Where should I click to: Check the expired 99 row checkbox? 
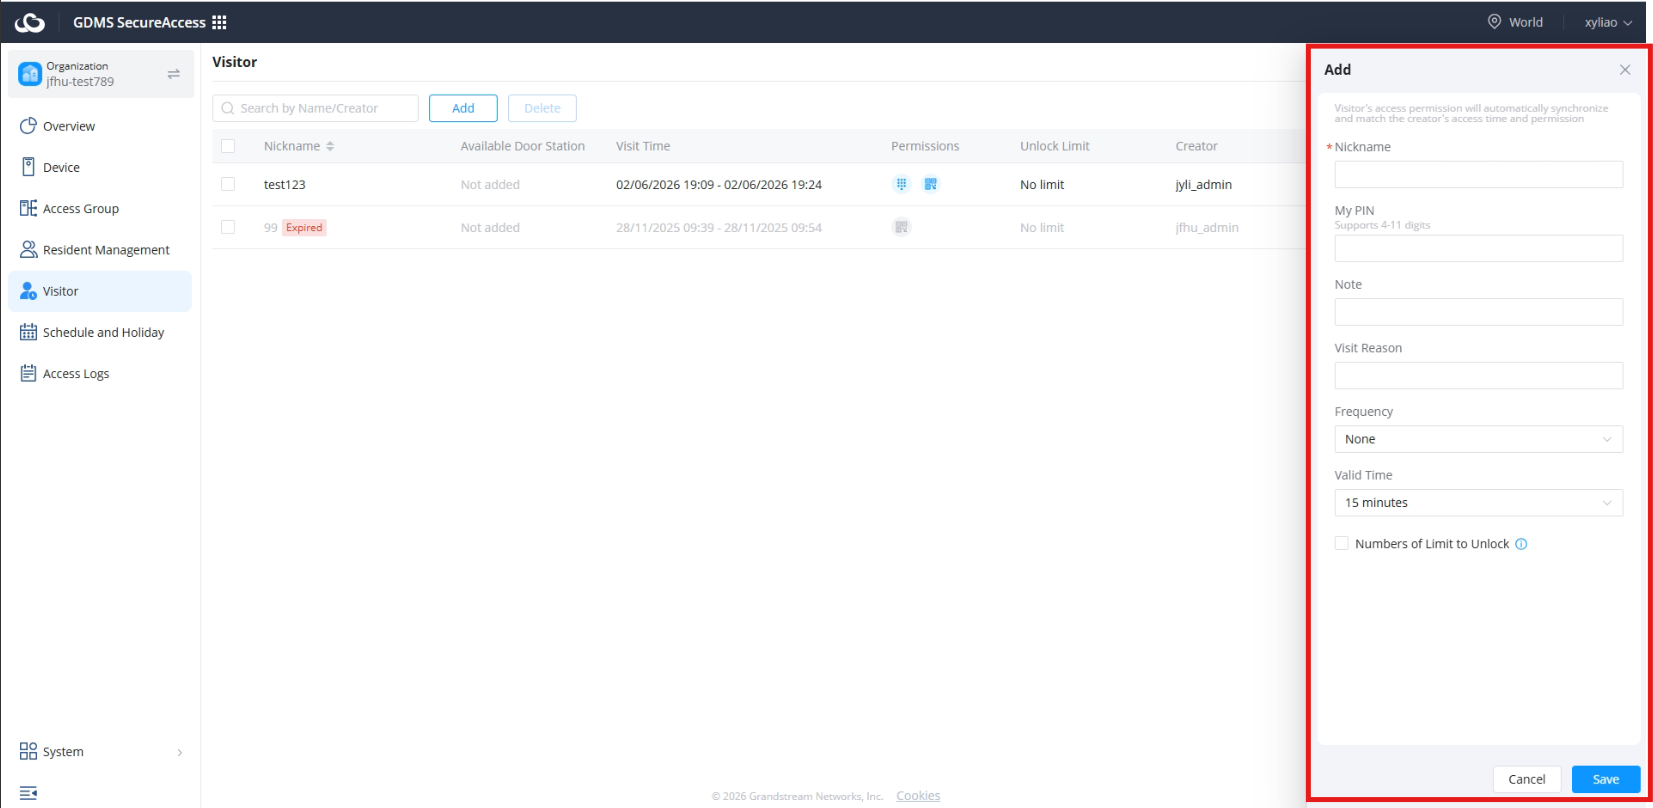coord(228,227)
